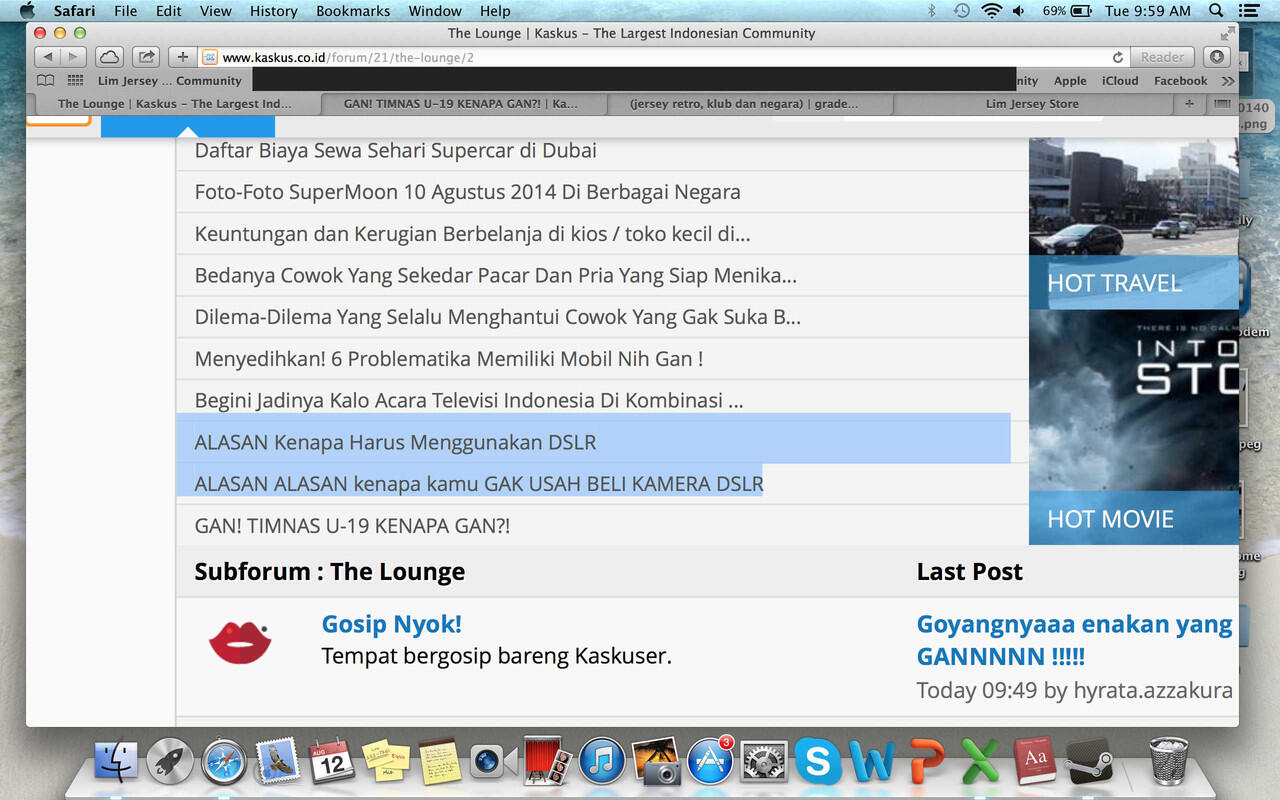The image size is (1280, 800).
Task: Open the Apple menu
Action: [x=27, y=11]
